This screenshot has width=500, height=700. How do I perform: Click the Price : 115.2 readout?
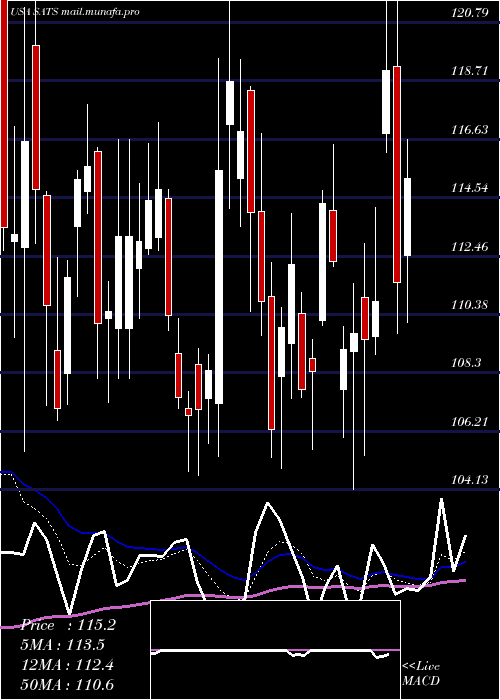[68, 625]
